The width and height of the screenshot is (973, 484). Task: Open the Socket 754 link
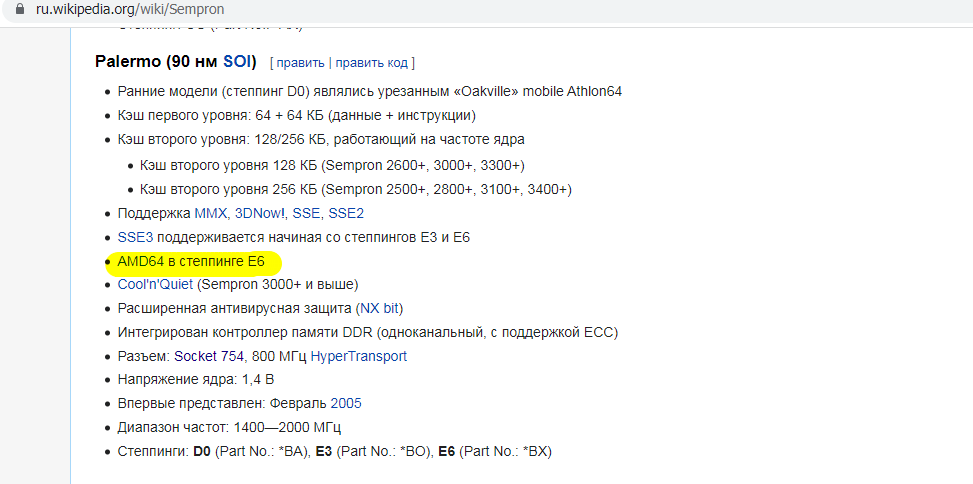[209, 356]
